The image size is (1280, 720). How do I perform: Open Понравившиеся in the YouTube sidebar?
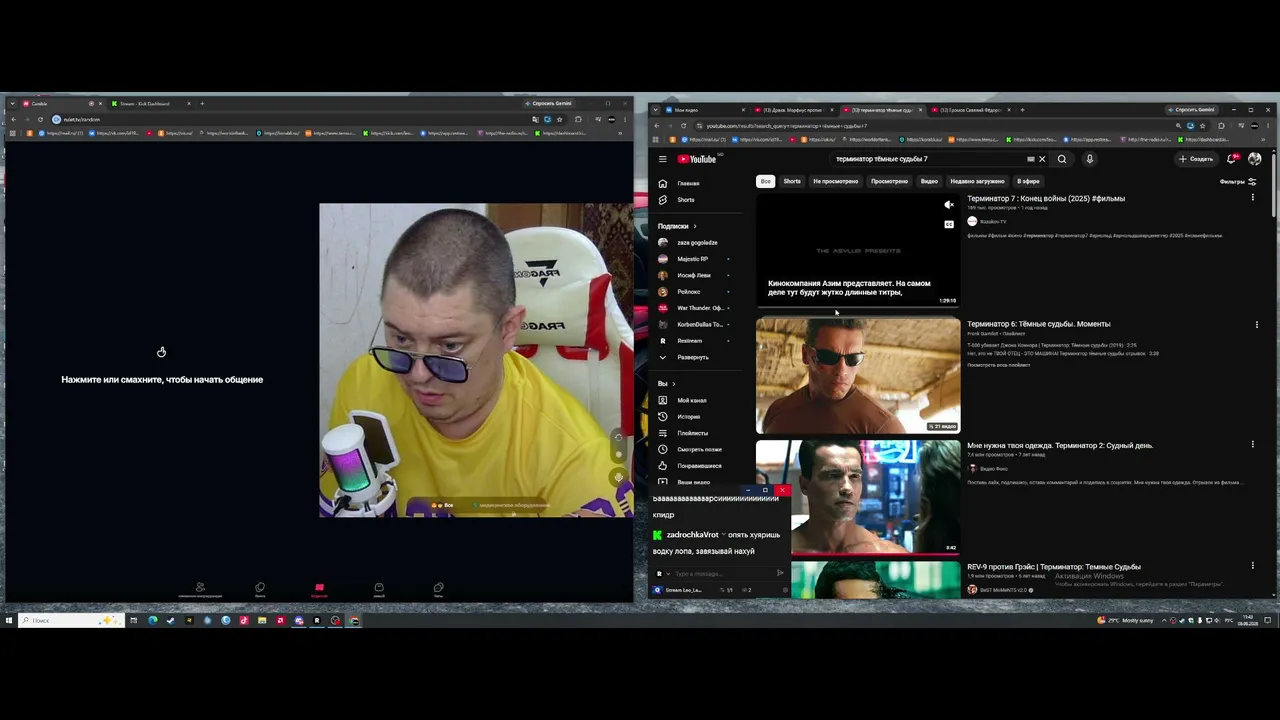(700, 466)
